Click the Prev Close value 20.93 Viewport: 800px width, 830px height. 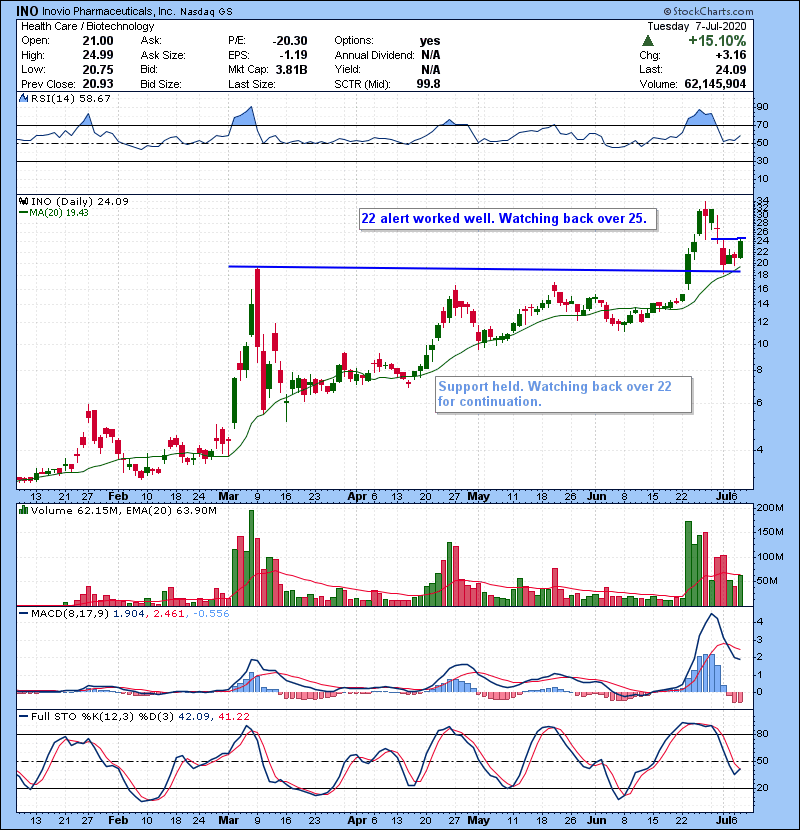pyautogui.click(x=98, y=84)
